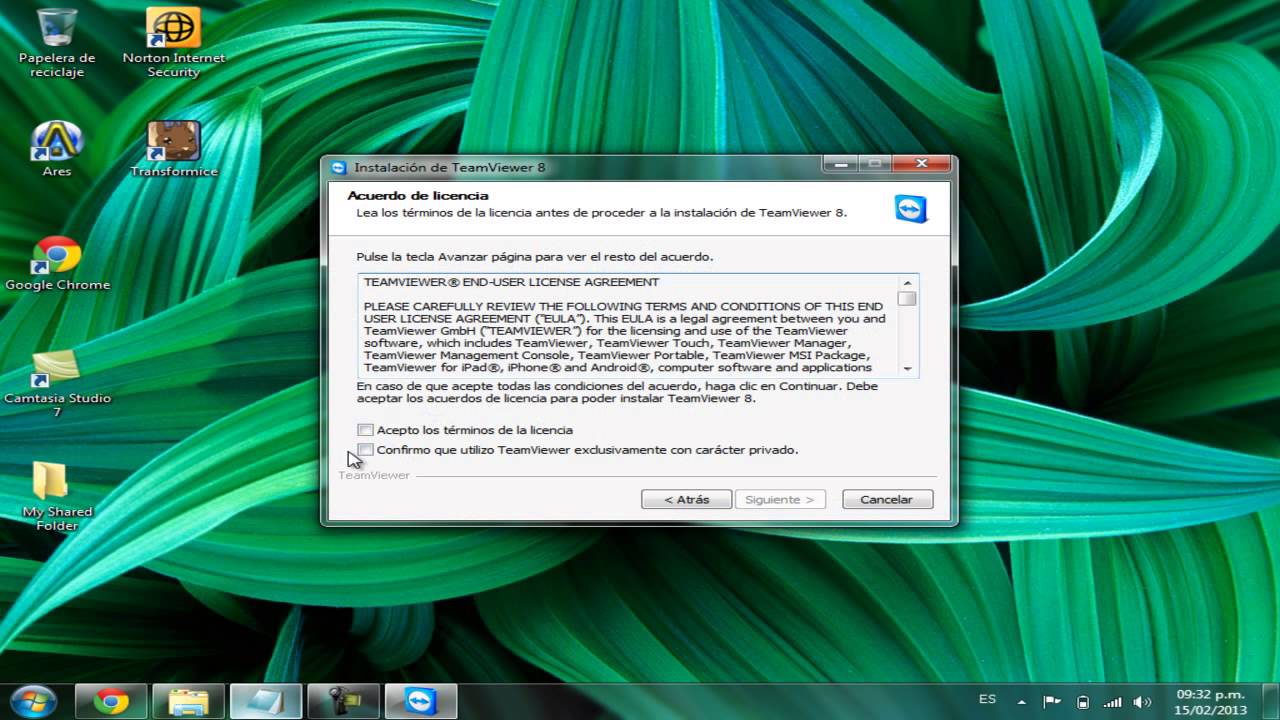
Task: Open the TeamViewer taskbar icon
Action: 421,701
